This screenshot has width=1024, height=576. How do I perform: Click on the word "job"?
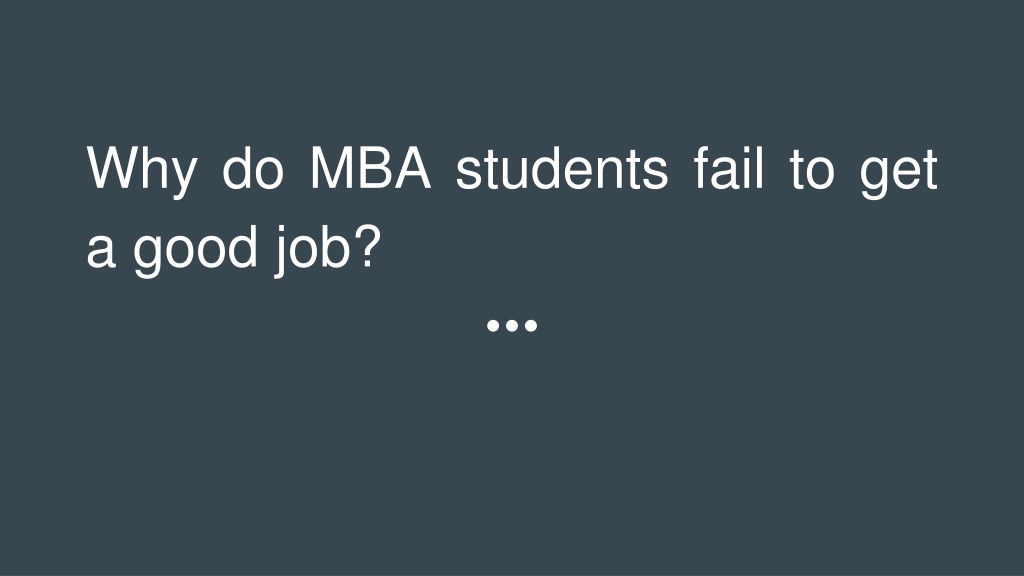(312, 251)
